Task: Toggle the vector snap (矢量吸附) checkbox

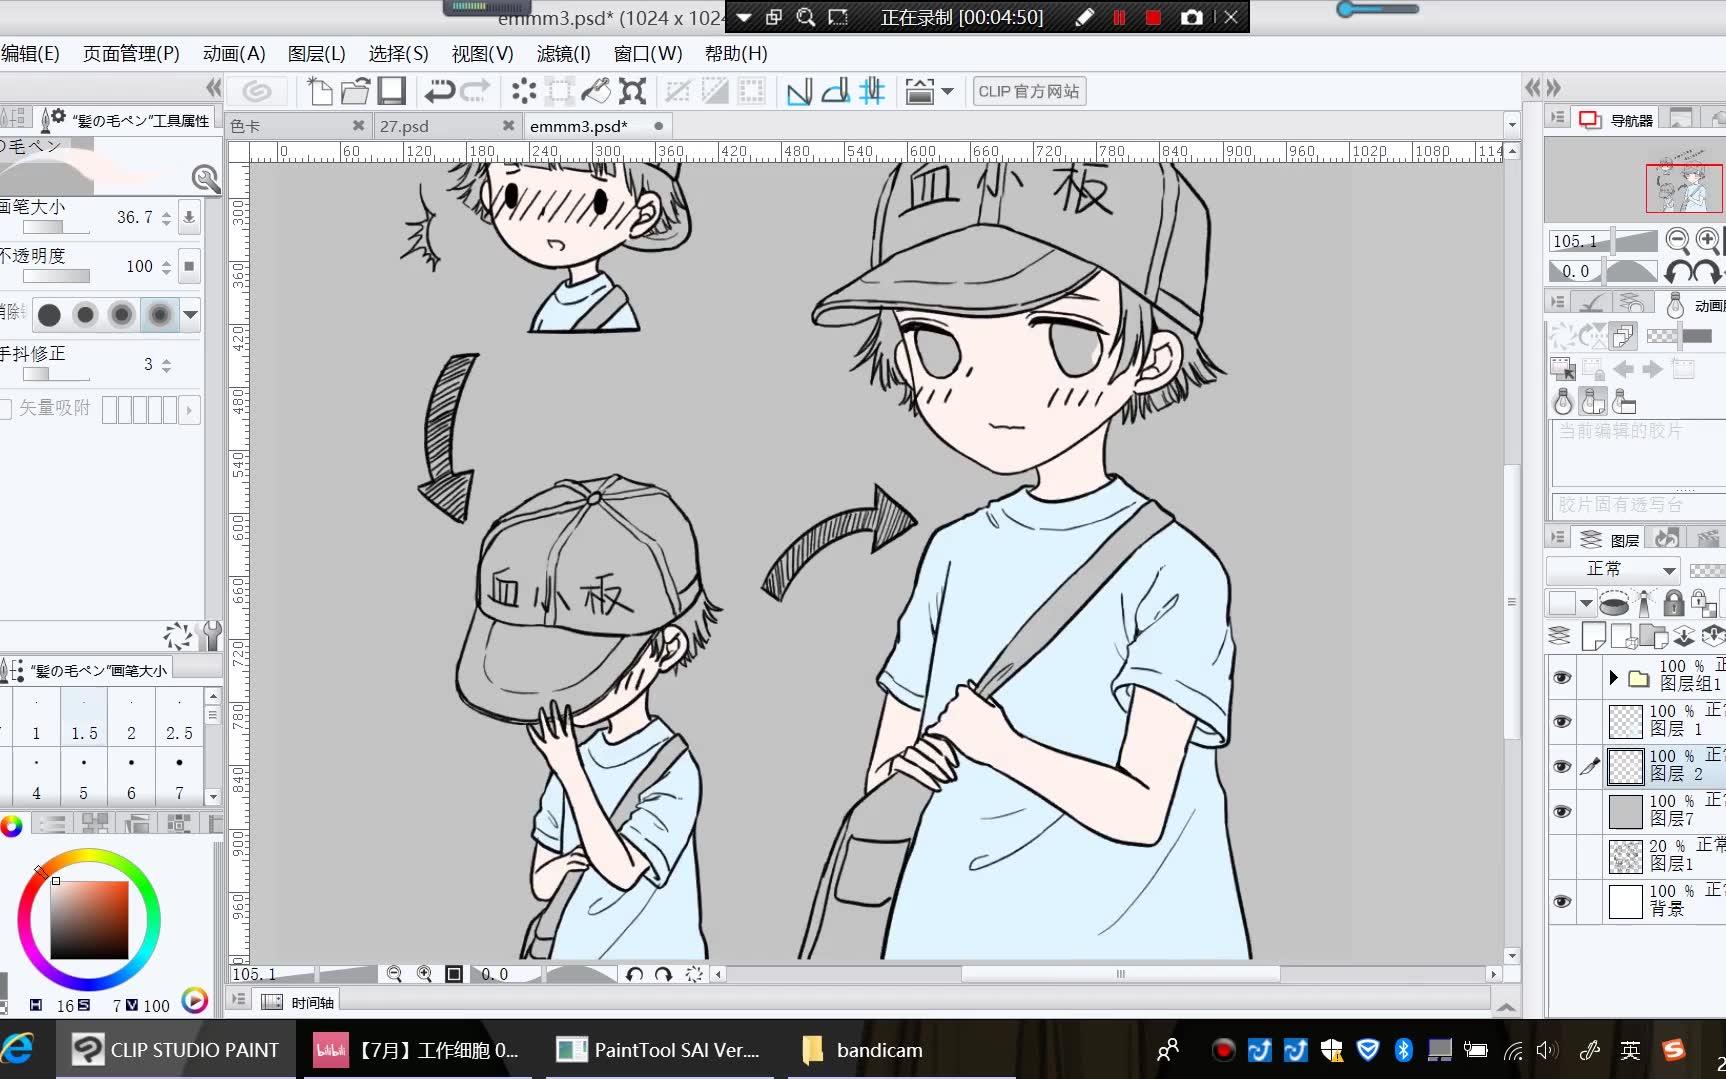Action: pyautogui.click(x=5, y=409)
